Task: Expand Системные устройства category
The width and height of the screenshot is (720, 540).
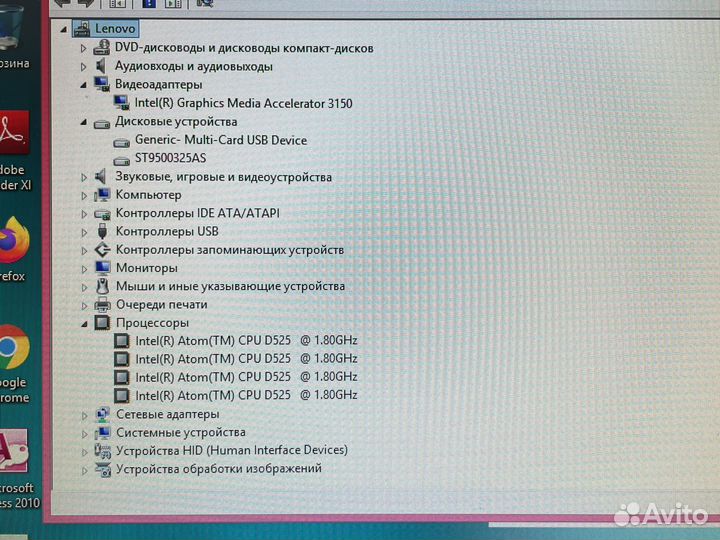Action: coord(84,433)
